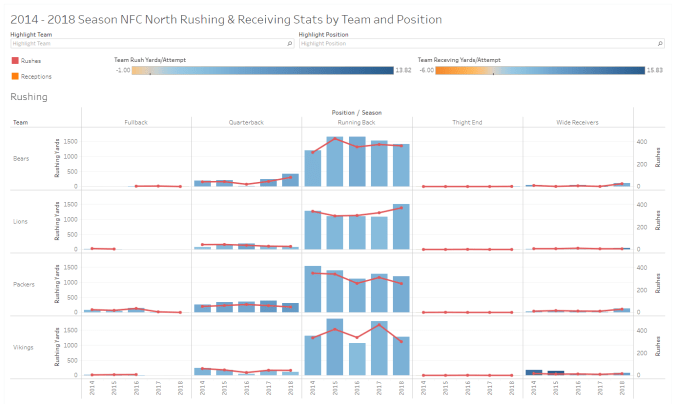Click the Lions Running Back 2018 bar
Image resolution: width=676 pixels, height=404 pixels.
(401, 227)
